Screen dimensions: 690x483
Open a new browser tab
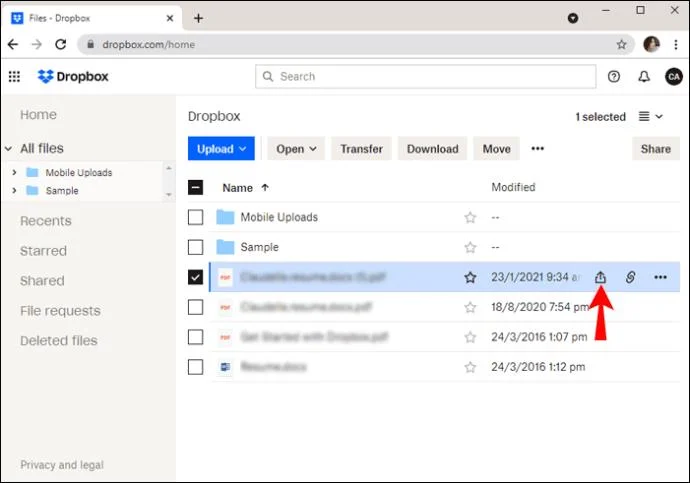[x=198, y=18]
